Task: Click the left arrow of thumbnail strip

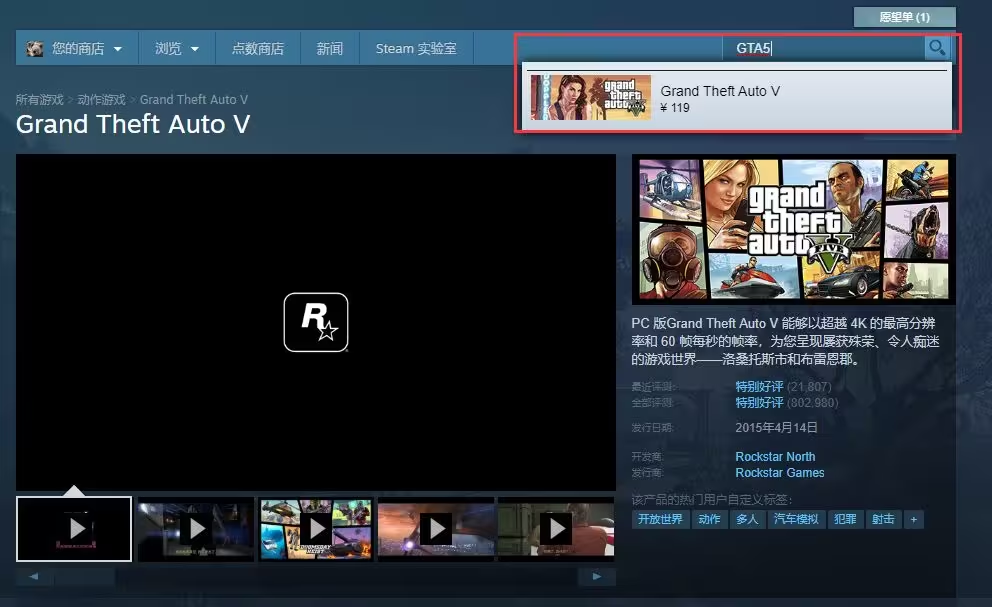Action: pos(34,576)
